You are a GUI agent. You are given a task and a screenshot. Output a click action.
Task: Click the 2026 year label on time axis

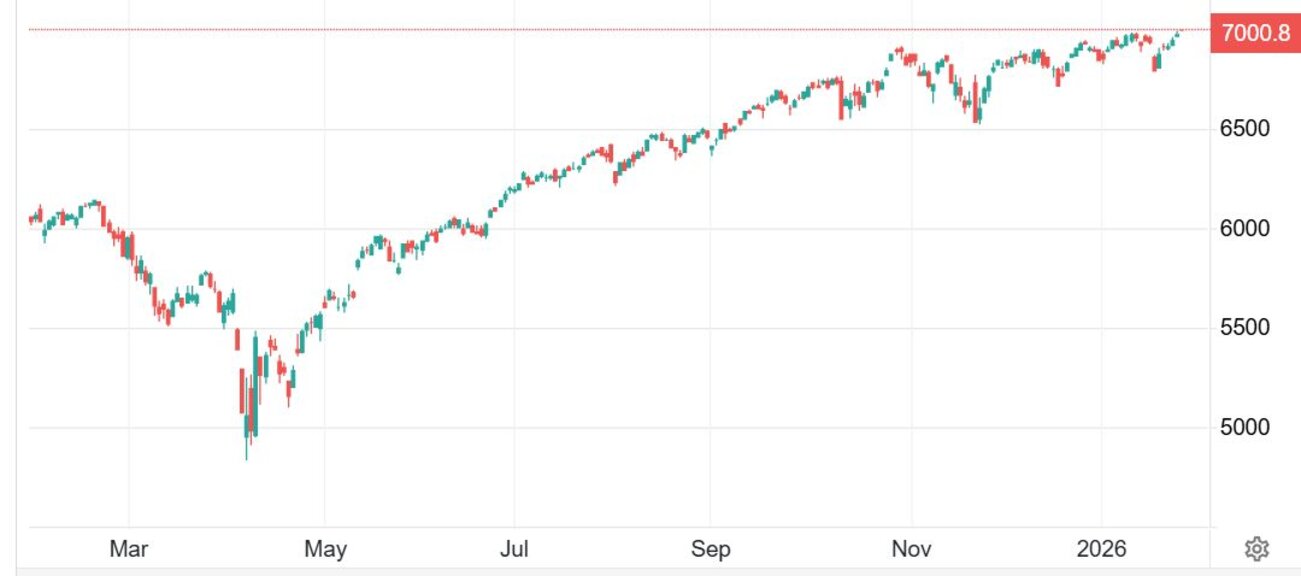click(1101, 549)
